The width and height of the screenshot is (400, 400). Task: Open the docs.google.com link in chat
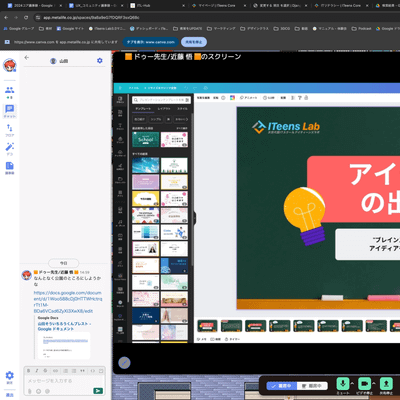68,302
